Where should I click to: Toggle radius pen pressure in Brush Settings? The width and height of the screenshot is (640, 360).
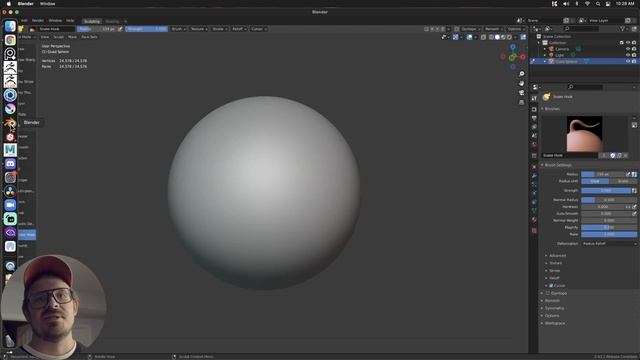point(628,174)
